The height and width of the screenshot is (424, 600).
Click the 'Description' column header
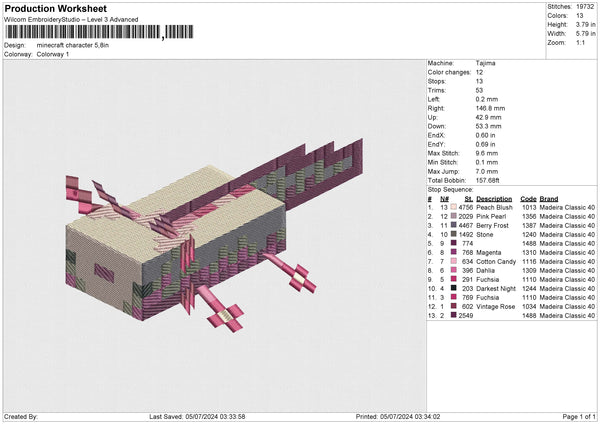tap(494, 199)
